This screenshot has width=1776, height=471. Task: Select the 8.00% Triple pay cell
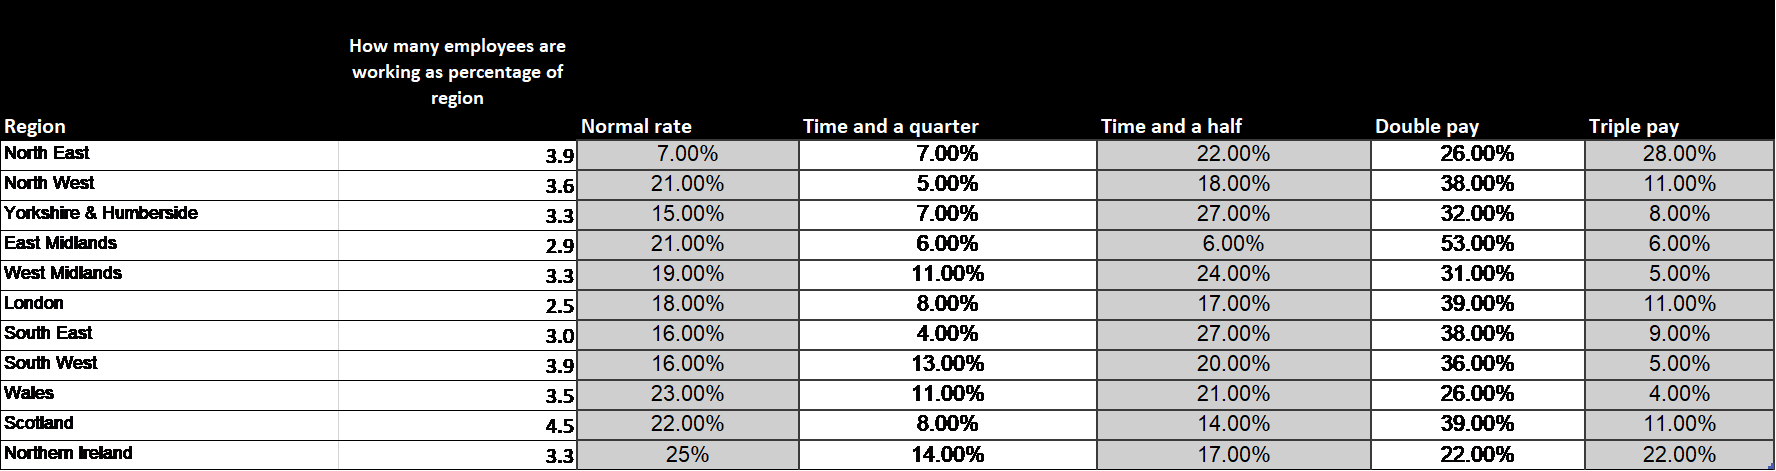(x=1679, y=214)
